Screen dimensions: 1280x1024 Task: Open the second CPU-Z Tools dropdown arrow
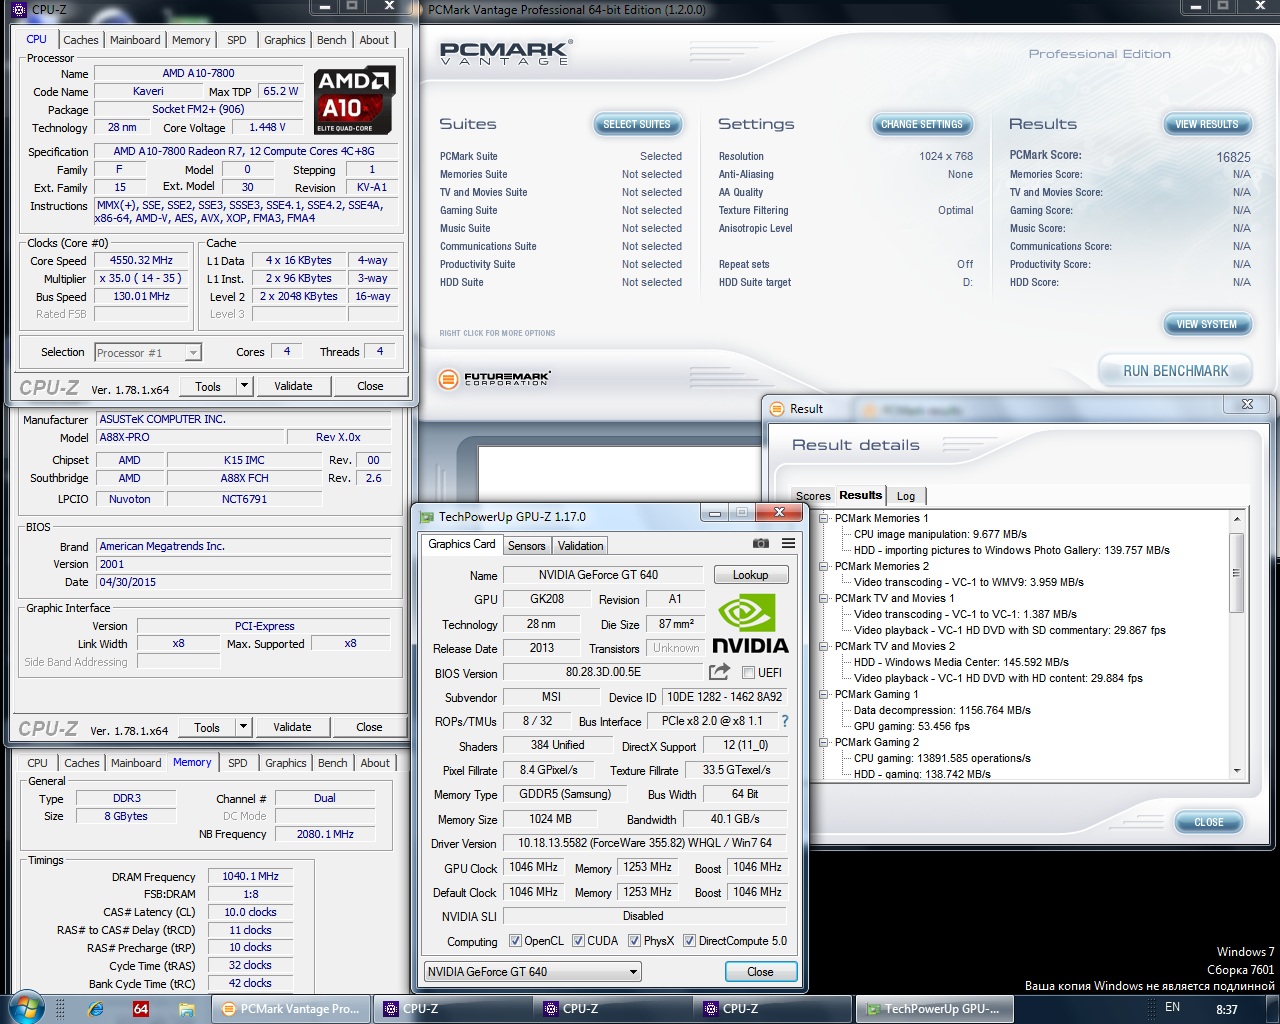coord(242,727)
